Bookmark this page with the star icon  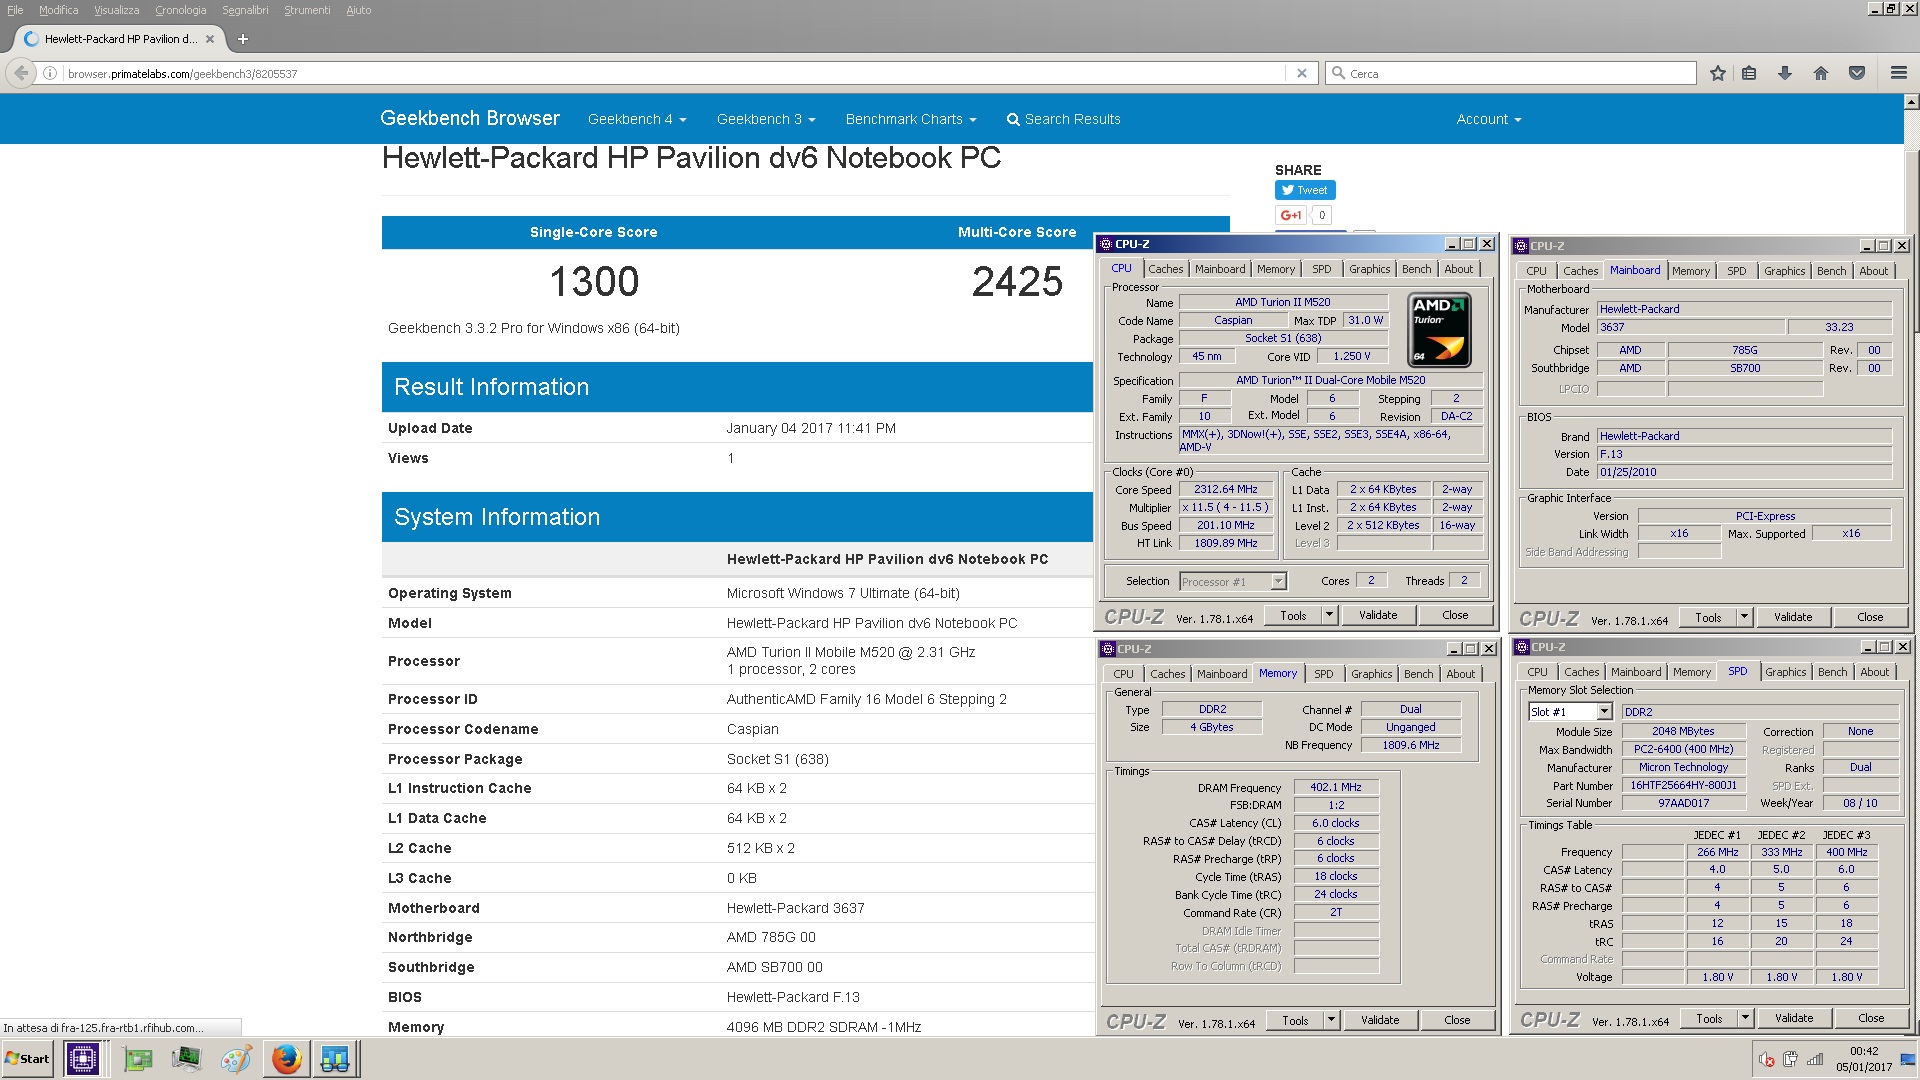pos(1718,73)
